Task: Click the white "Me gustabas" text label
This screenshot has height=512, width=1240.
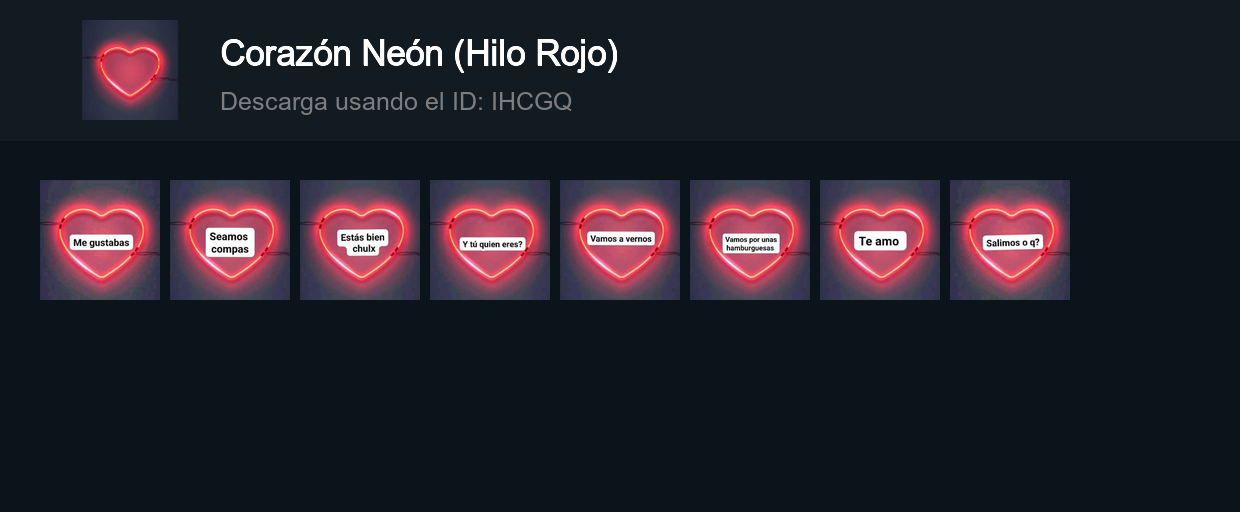Action: (101, 243)
